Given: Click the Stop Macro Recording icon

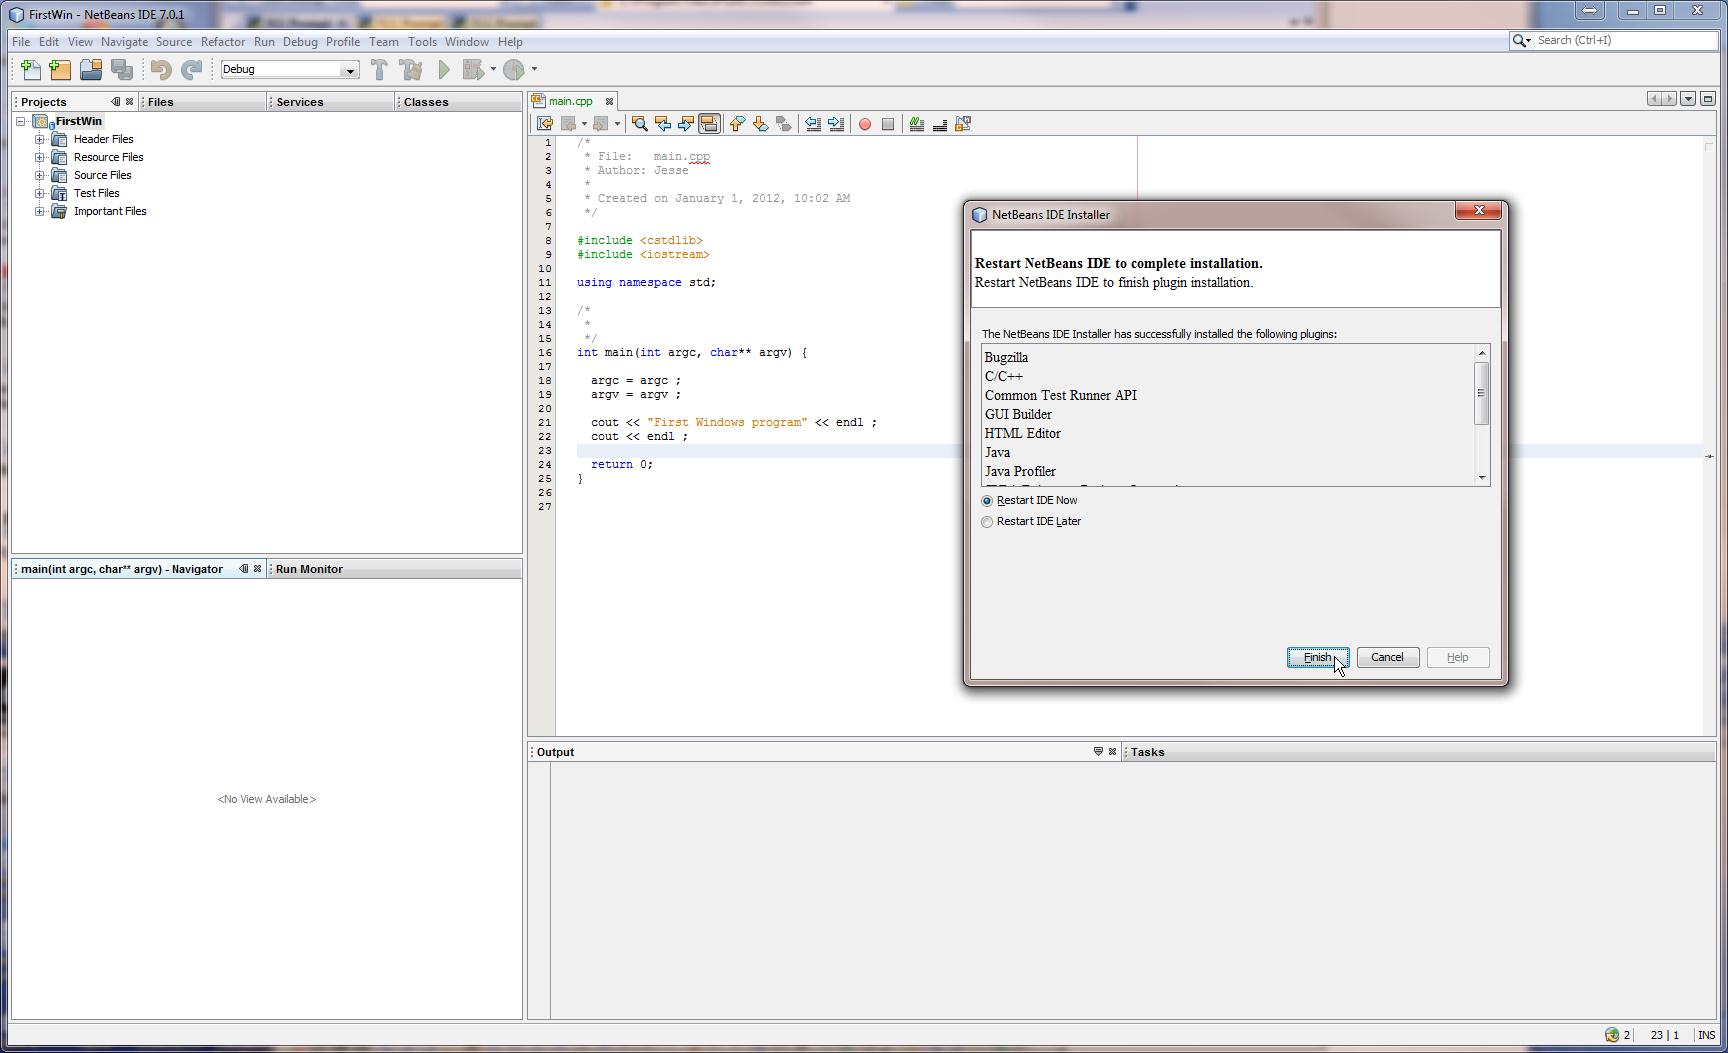Looking at the screenshot, I should click(x=888, y=124).
